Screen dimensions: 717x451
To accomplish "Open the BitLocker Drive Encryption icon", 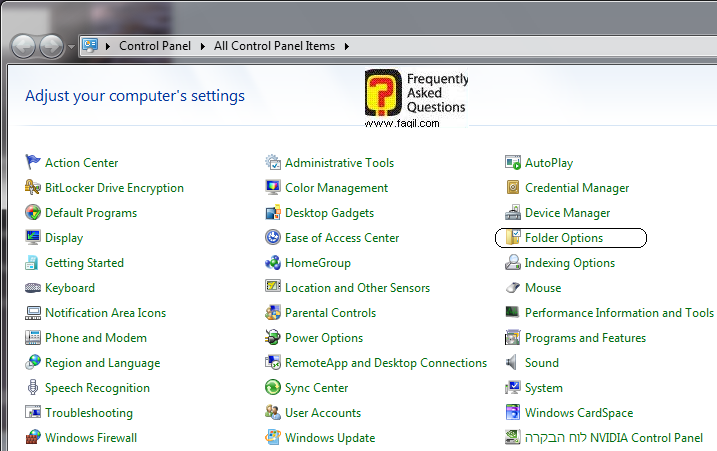I will (x=33, y=188).
